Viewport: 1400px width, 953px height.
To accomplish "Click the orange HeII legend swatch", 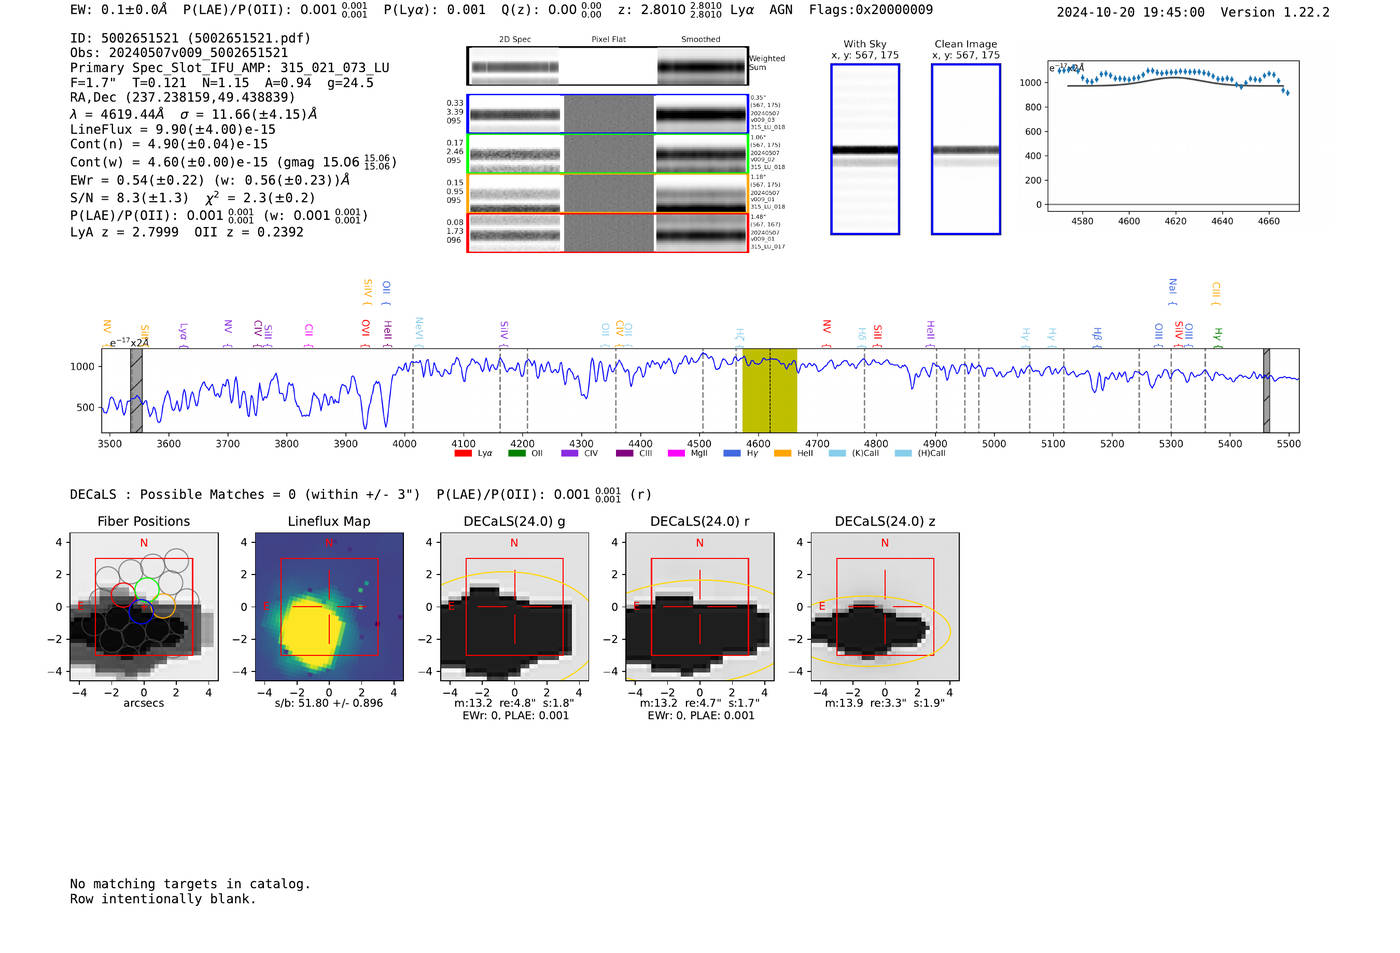I will (782, 453).
